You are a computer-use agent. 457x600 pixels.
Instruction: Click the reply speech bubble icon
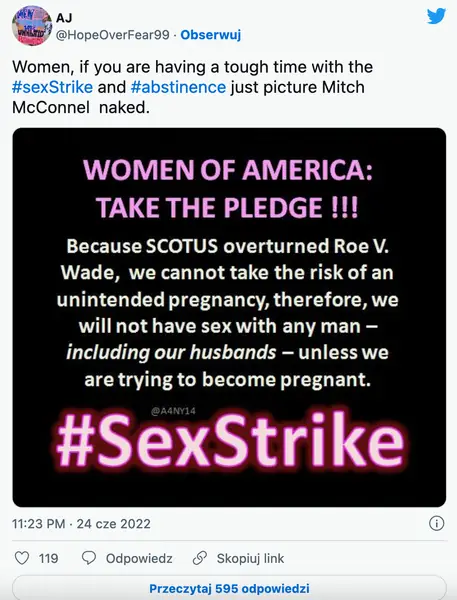[89, 558]
